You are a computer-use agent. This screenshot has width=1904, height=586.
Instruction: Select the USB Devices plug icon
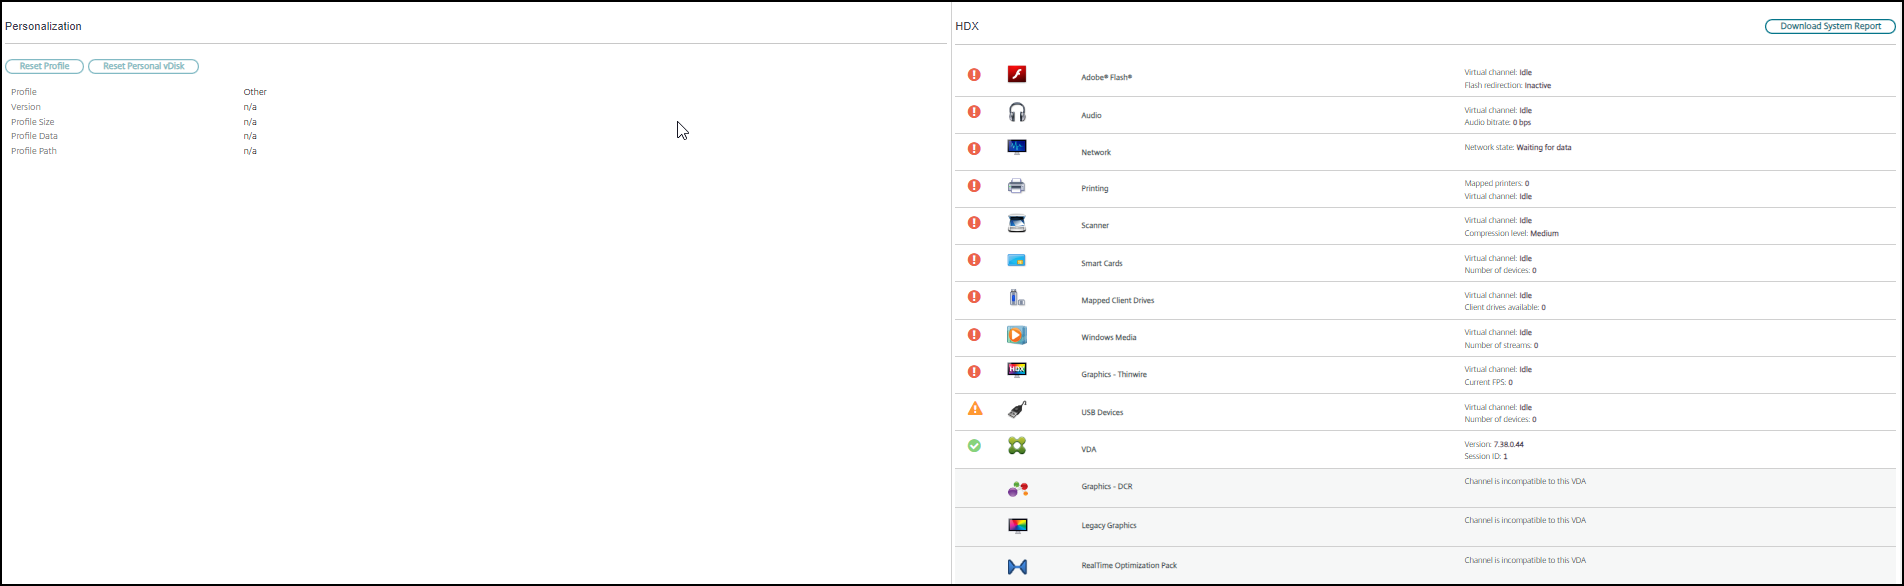1017,409
